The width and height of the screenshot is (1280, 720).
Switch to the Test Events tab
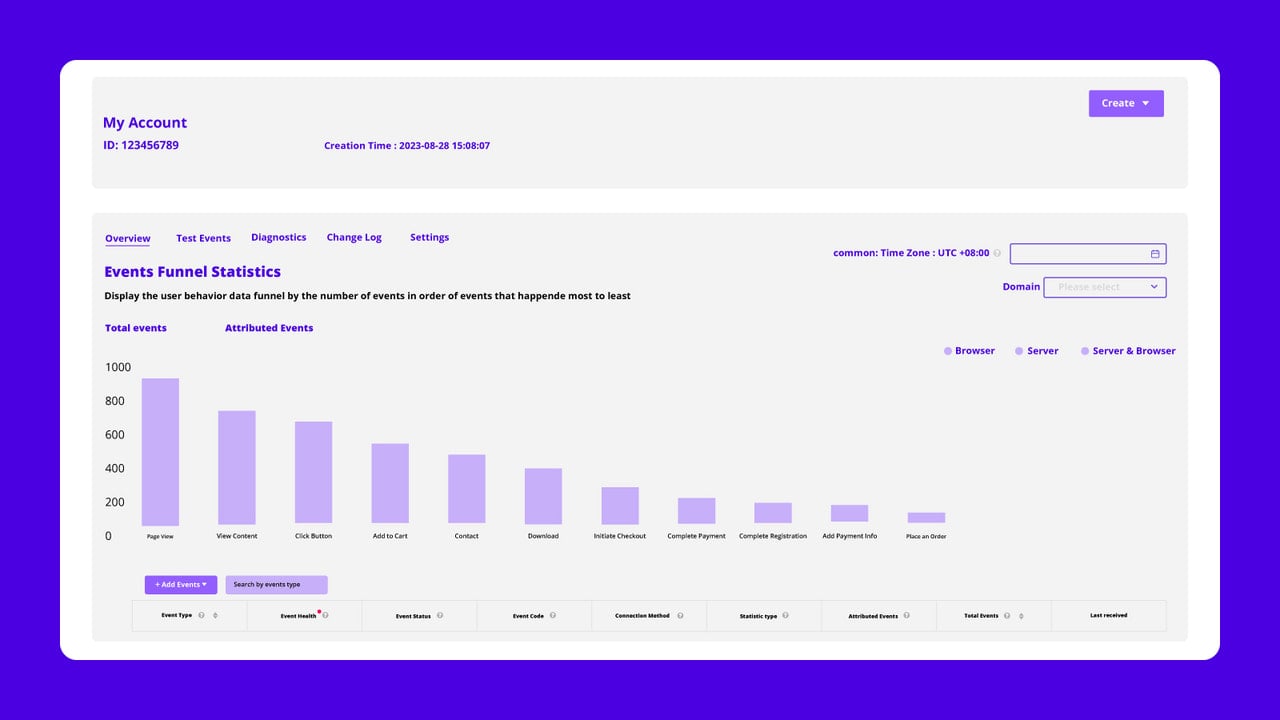click(203, 238)
